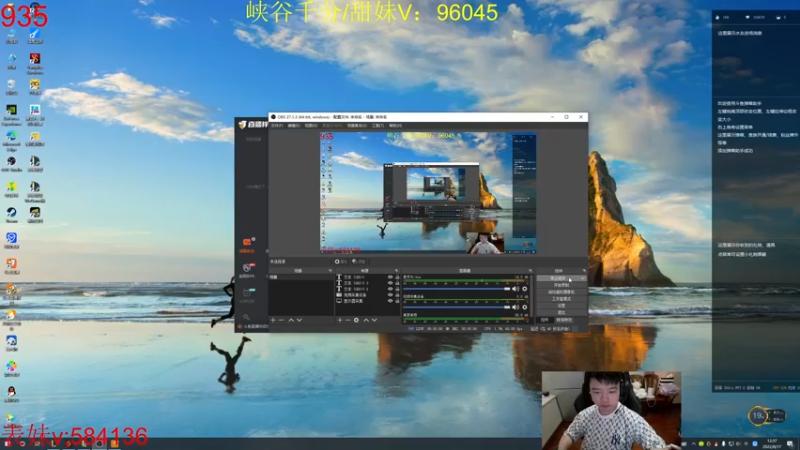Open the OBS Studio desktop shortcut
The width and height of the screenshot is (800, 450).
(x=11, y=163)
